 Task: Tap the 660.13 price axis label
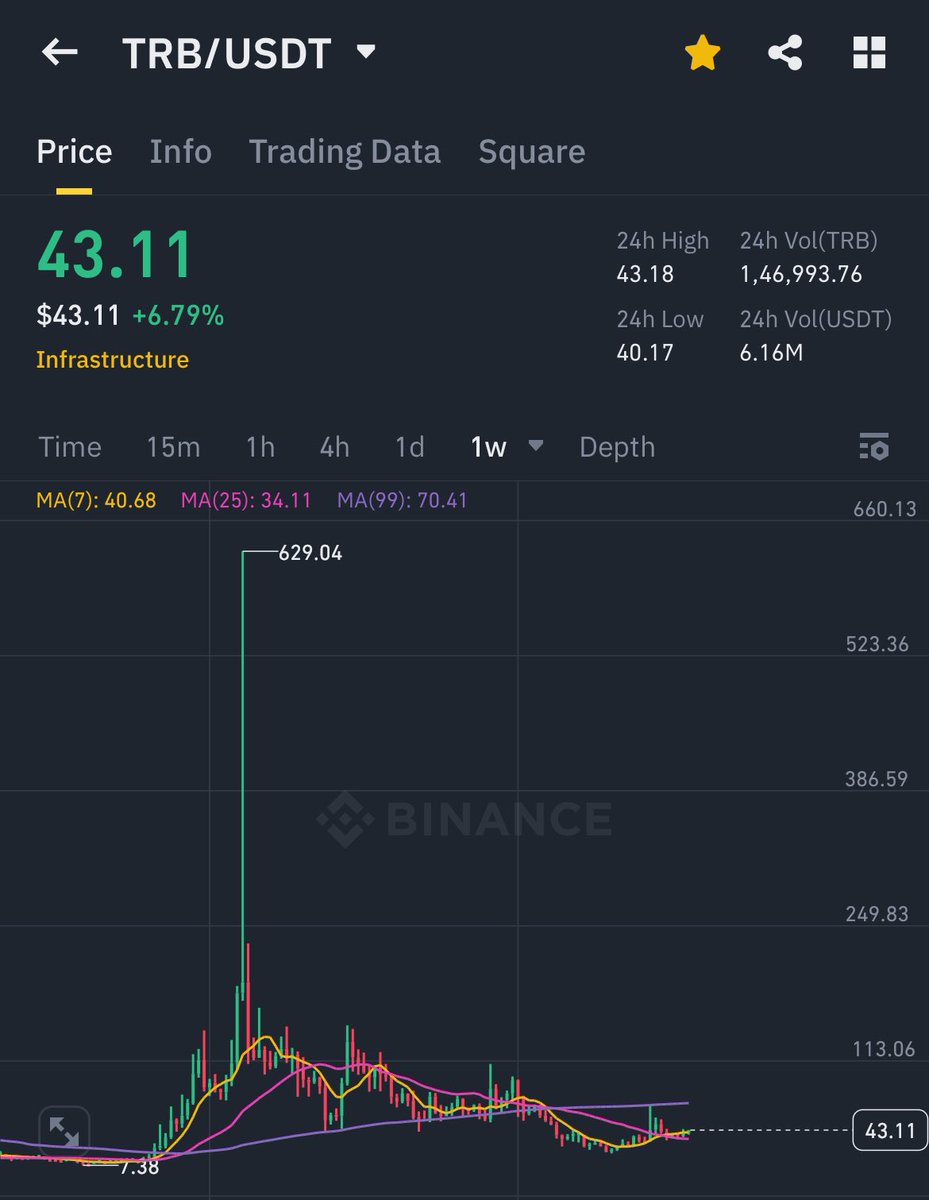884,509
